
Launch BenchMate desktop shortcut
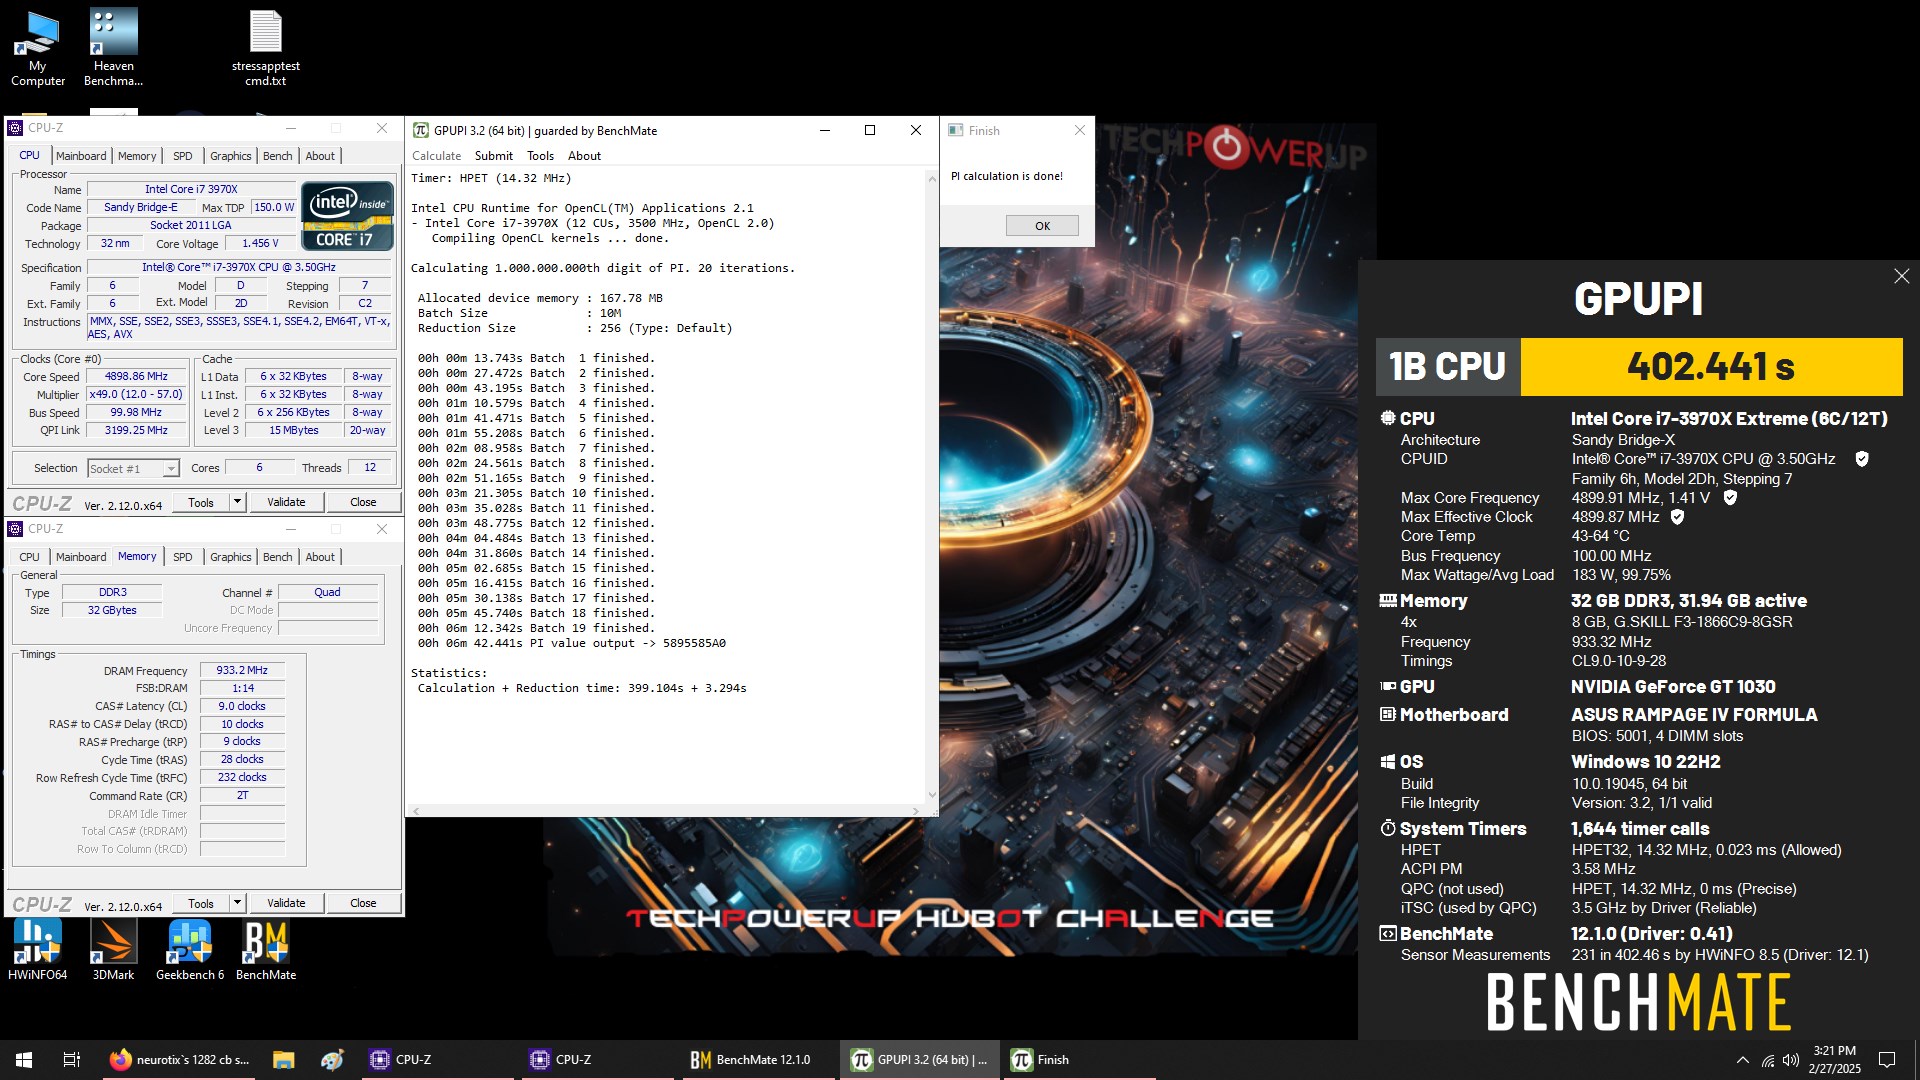coord(266,949)
